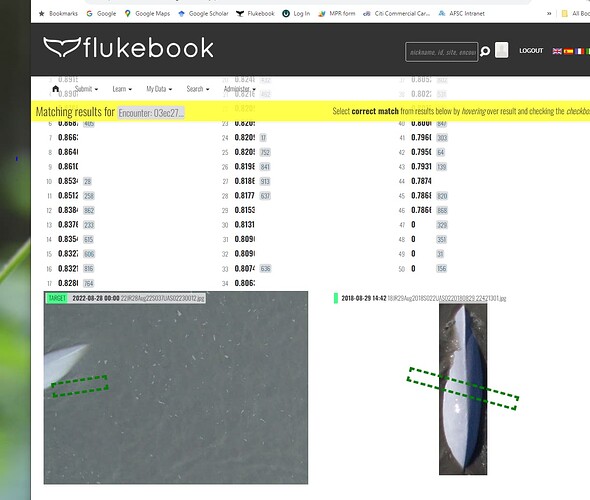Open the MPR form bookmark
590x500 pixels.
click(x=337, y=14)
